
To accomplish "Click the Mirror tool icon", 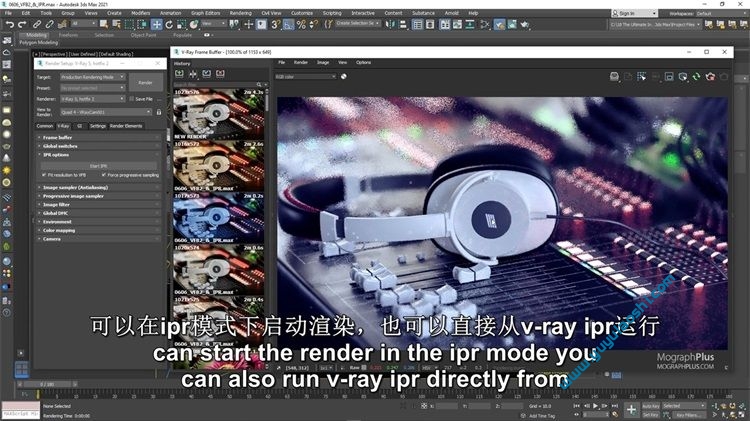I will (390, 24).
